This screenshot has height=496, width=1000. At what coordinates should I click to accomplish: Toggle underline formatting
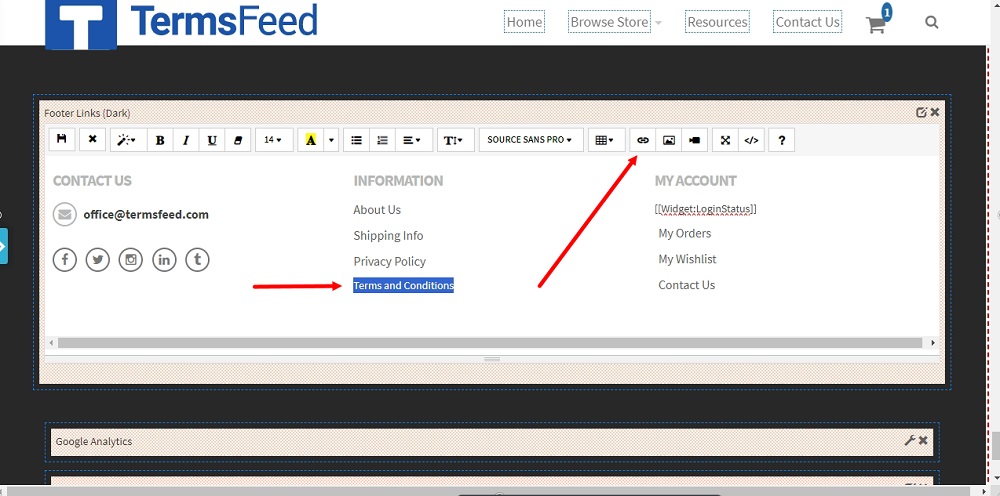(x=212, y=140)
